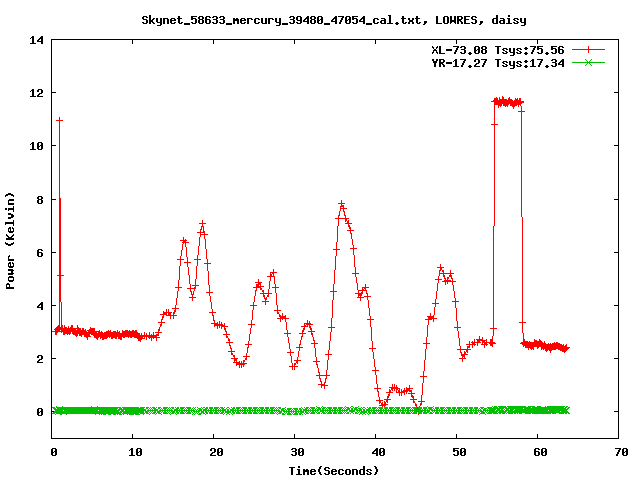Click the plot title 'Skynet_58633_mercury_39480_47054_cal.txt, LOWRES, daisy'
Screen dimensions: 640x480
point(334,20)
